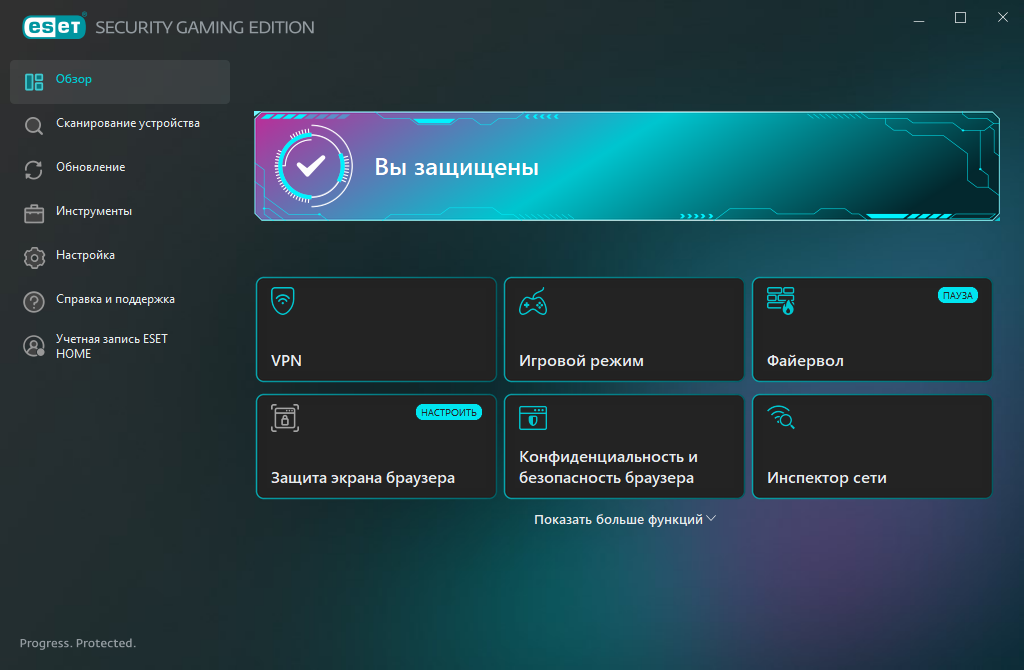Viewport: 1024px width, 670px height.
Task: Click the refresh arrows icon for Обновление
Action: click(x=34, y=170)
